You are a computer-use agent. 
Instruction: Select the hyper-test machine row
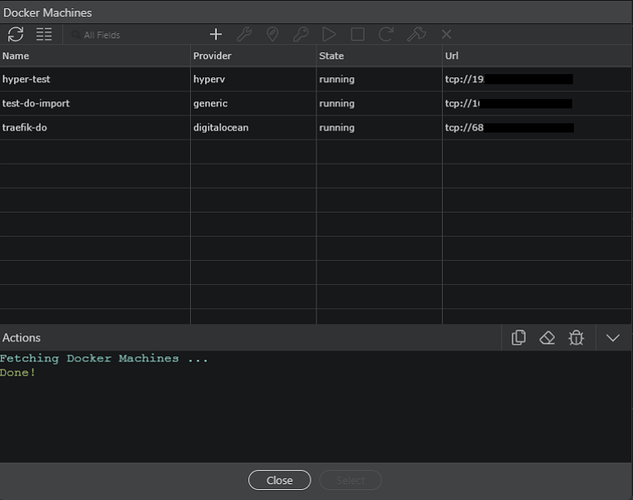point(316,79)
